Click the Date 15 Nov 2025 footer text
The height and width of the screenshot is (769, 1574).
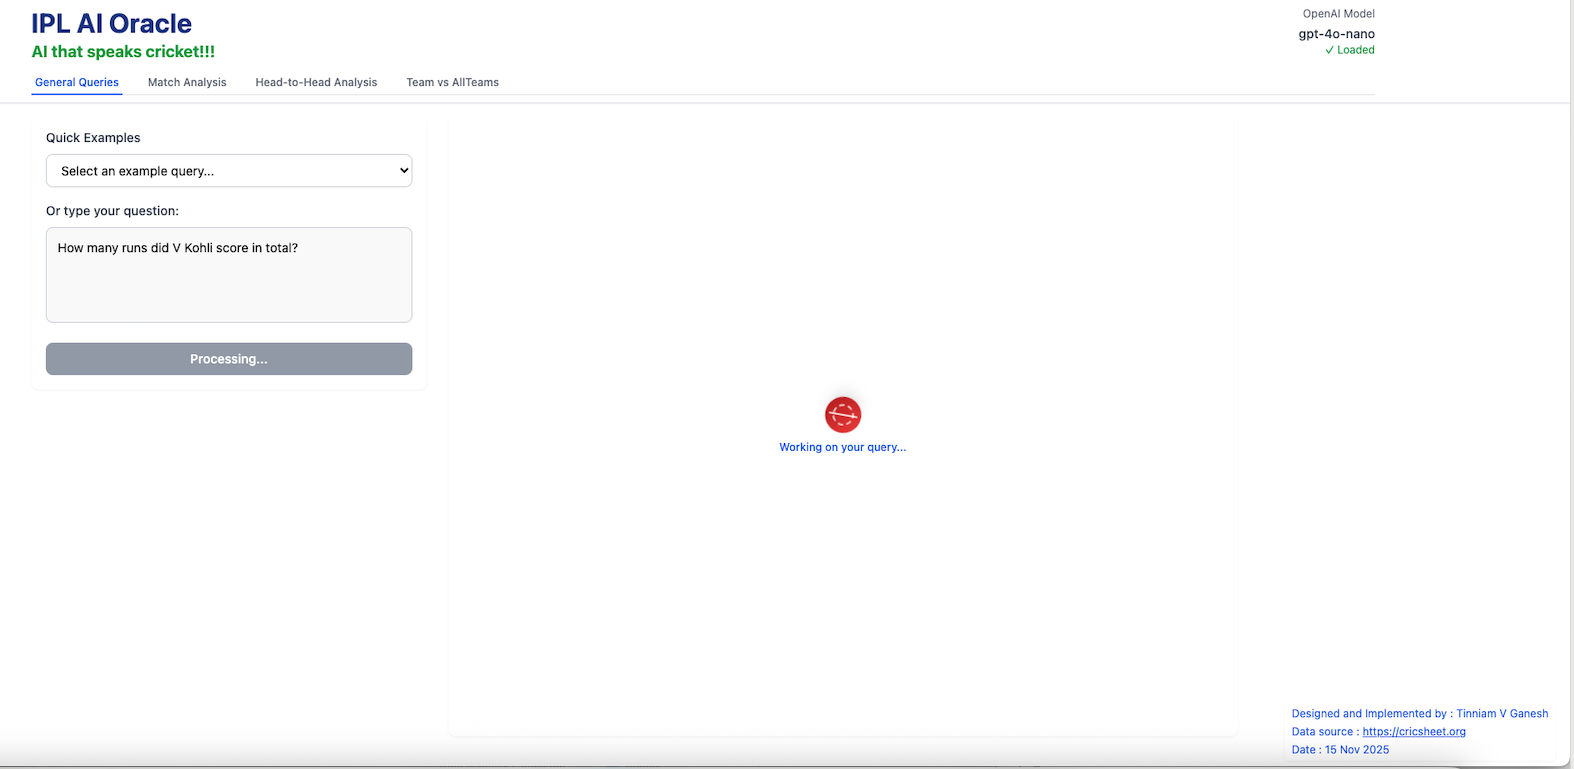point(1340,750)
